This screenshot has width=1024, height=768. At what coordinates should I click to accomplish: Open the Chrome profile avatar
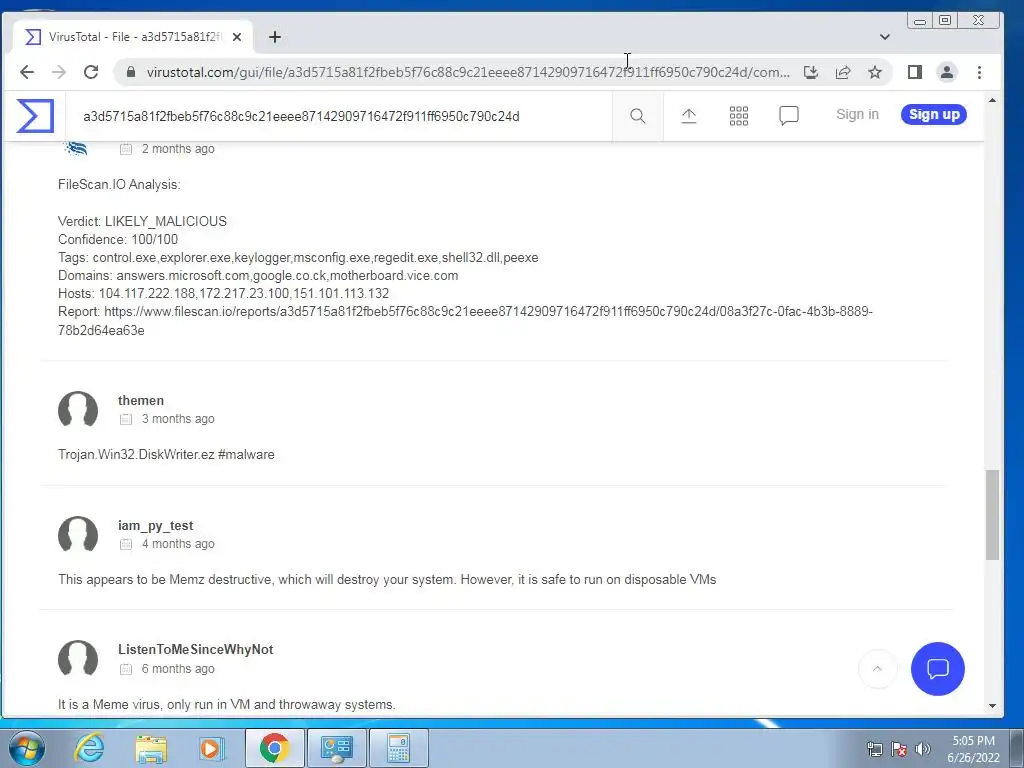pos(947,72)
